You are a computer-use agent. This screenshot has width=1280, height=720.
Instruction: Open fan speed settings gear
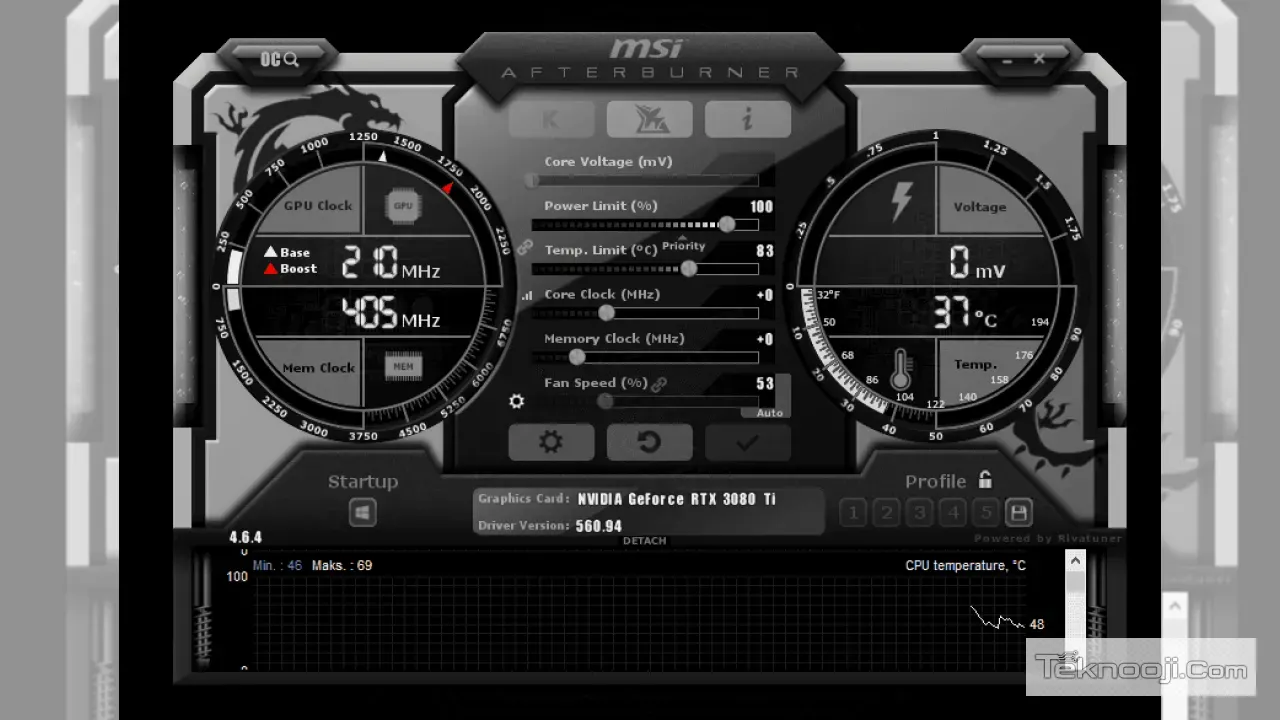[516, 401]
